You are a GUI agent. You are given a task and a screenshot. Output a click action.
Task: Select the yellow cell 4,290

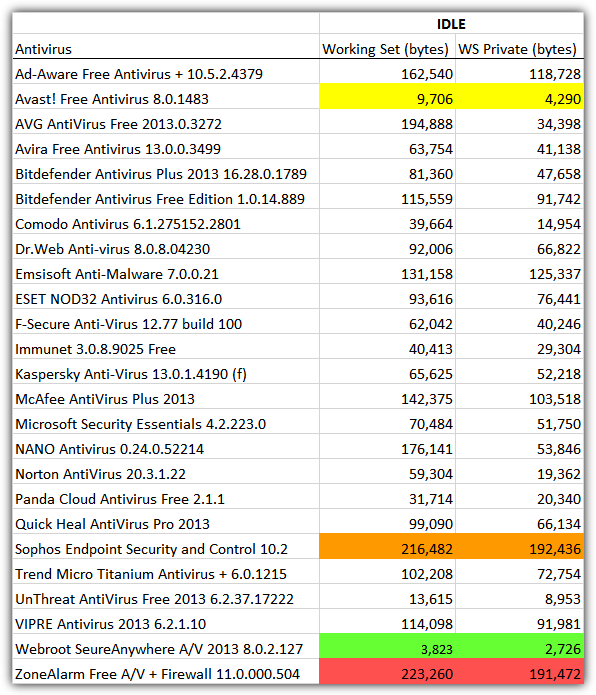click(519, 96)
